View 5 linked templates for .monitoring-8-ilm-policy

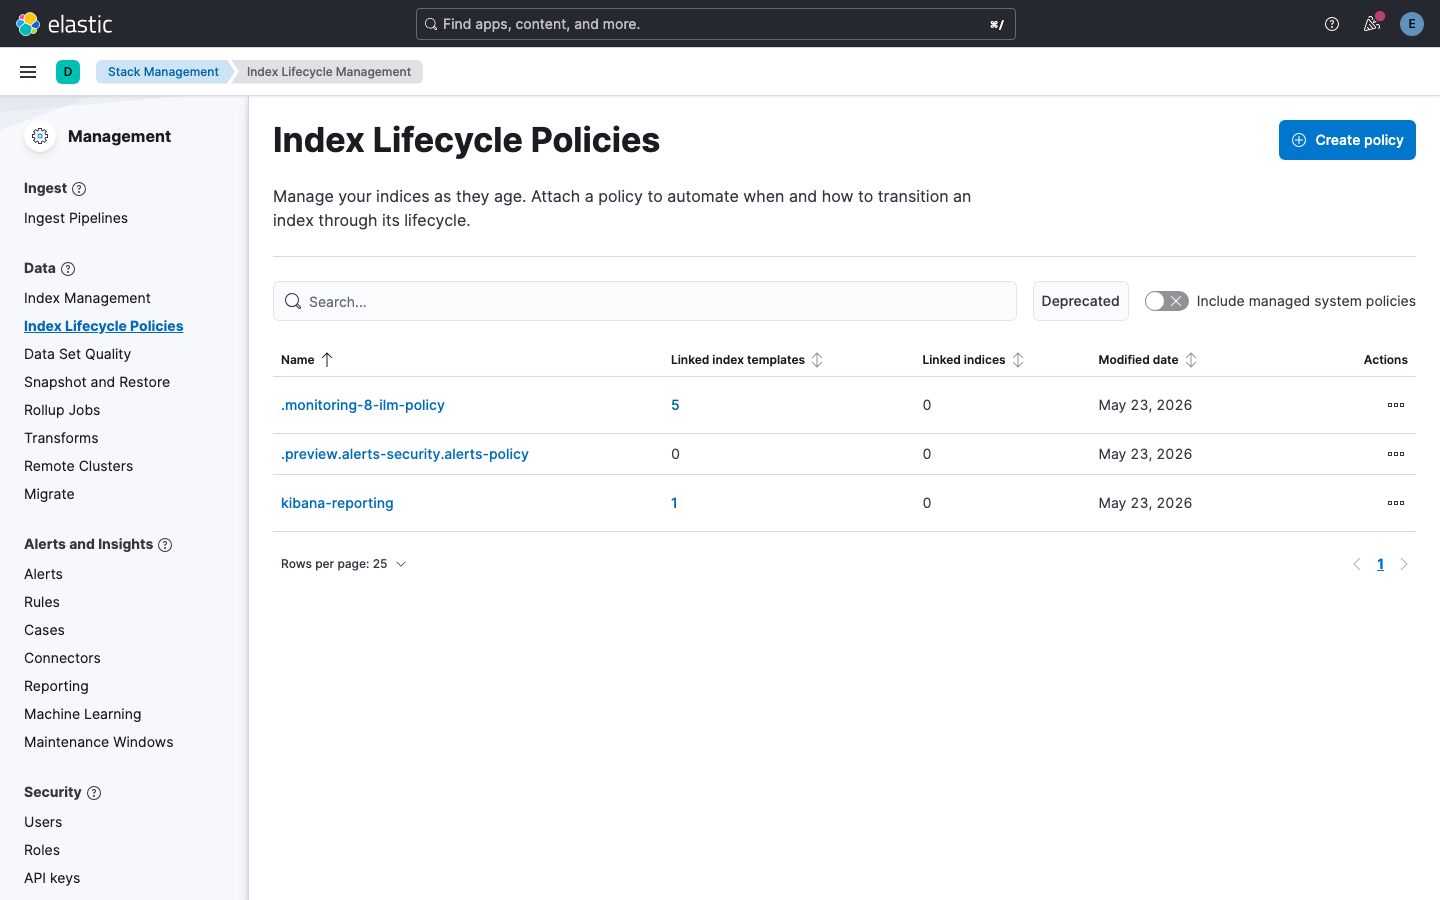(675, 405)
